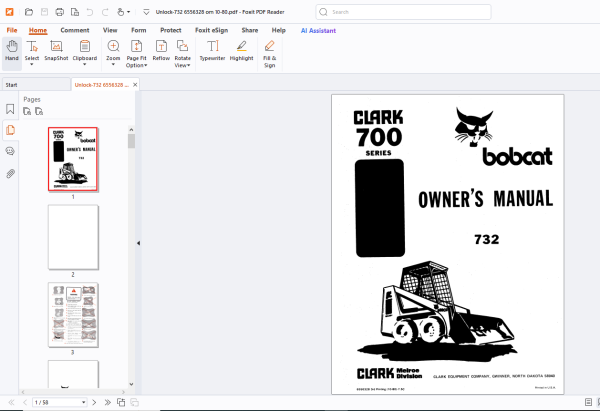The height and width of the screenshot is (411, 600).
Task: Open the File menu
Action: pos(12,30)
